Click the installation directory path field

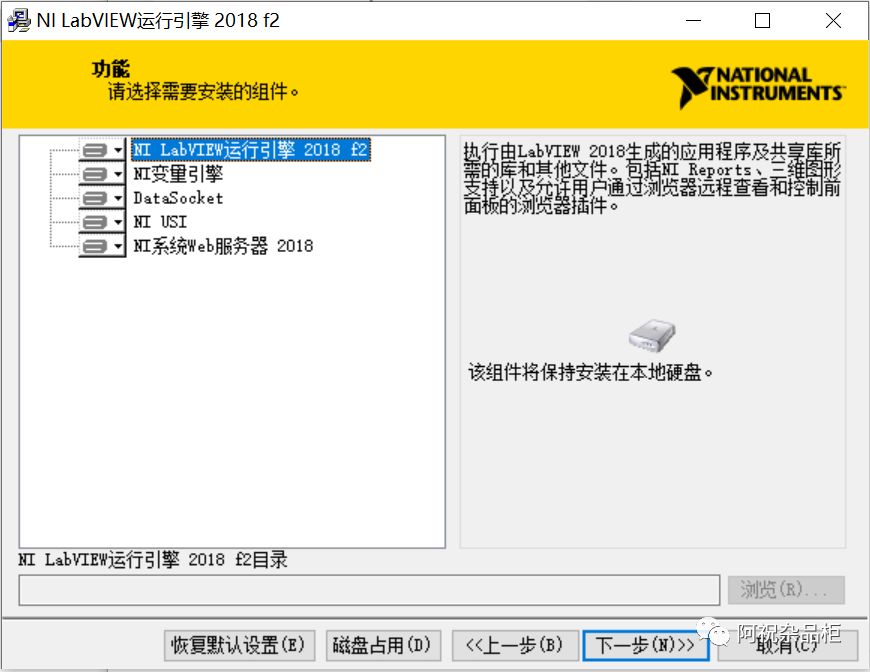click(x=370, y=590)
